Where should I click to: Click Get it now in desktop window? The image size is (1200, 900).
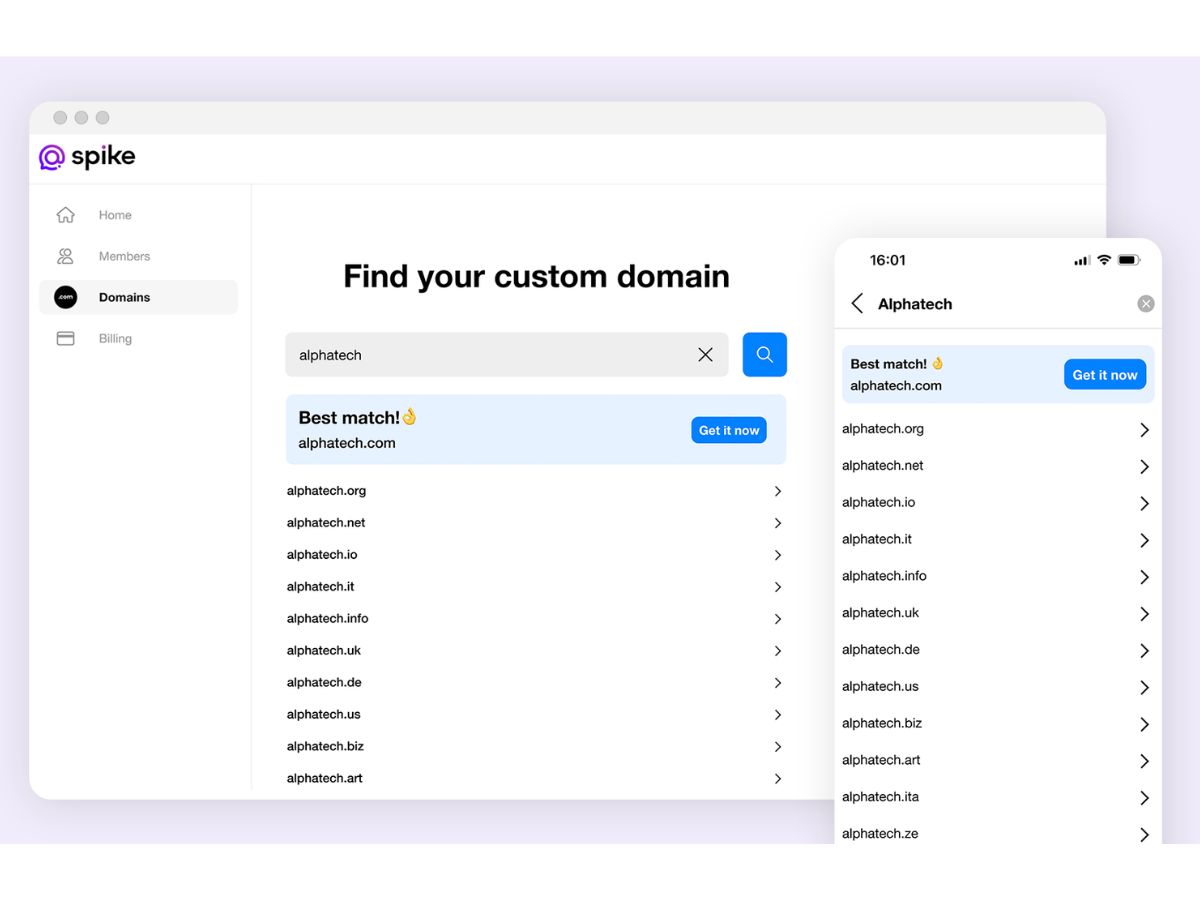tap(729, 430)
